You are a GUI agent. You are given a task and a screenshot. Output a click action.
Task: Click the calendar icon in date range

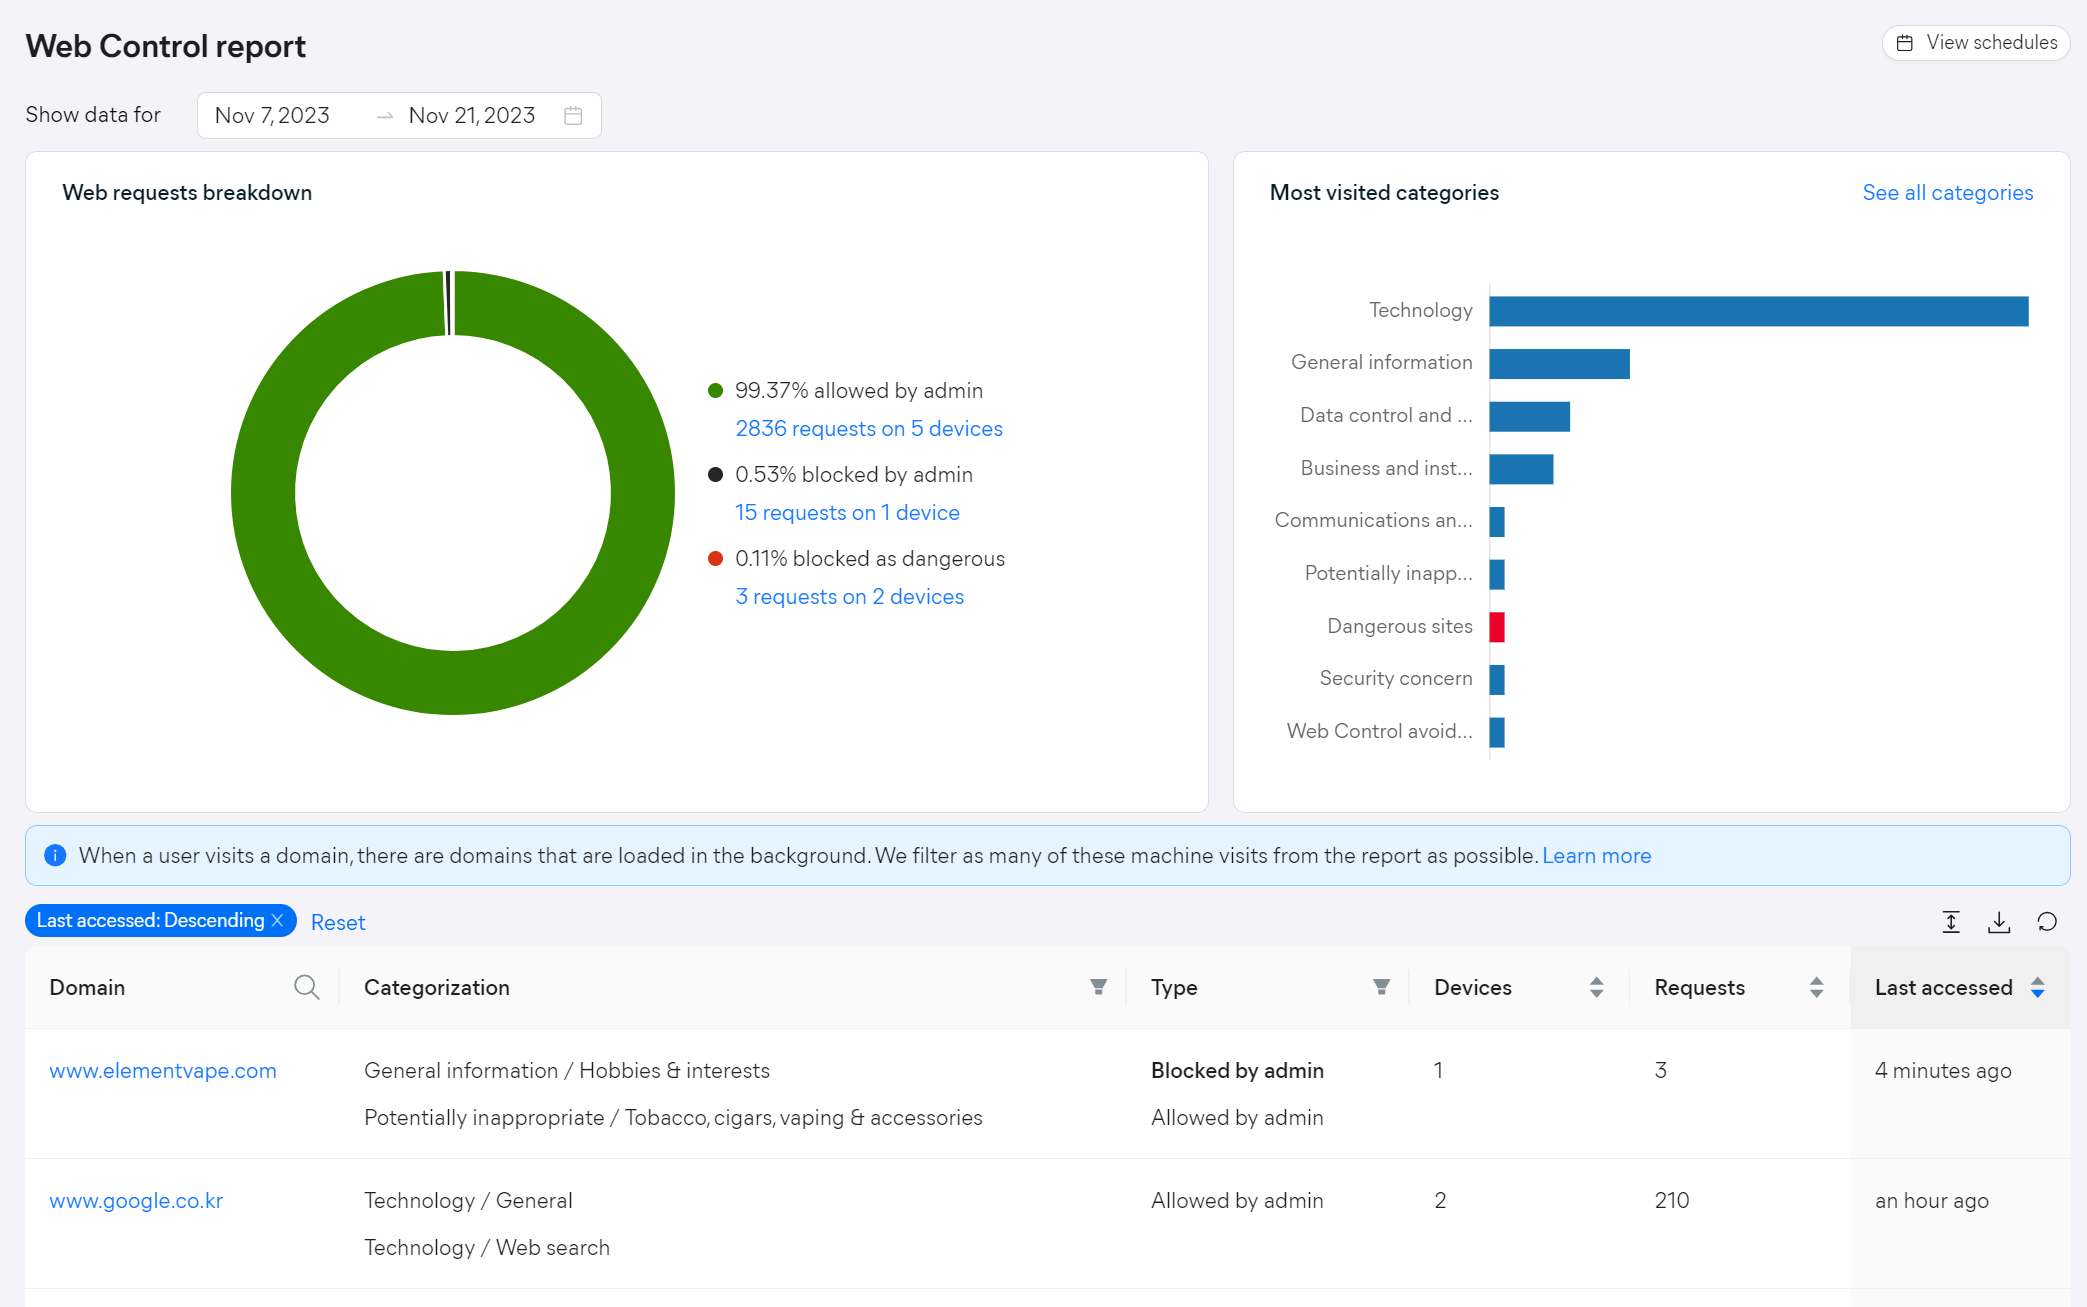(573, 116)
